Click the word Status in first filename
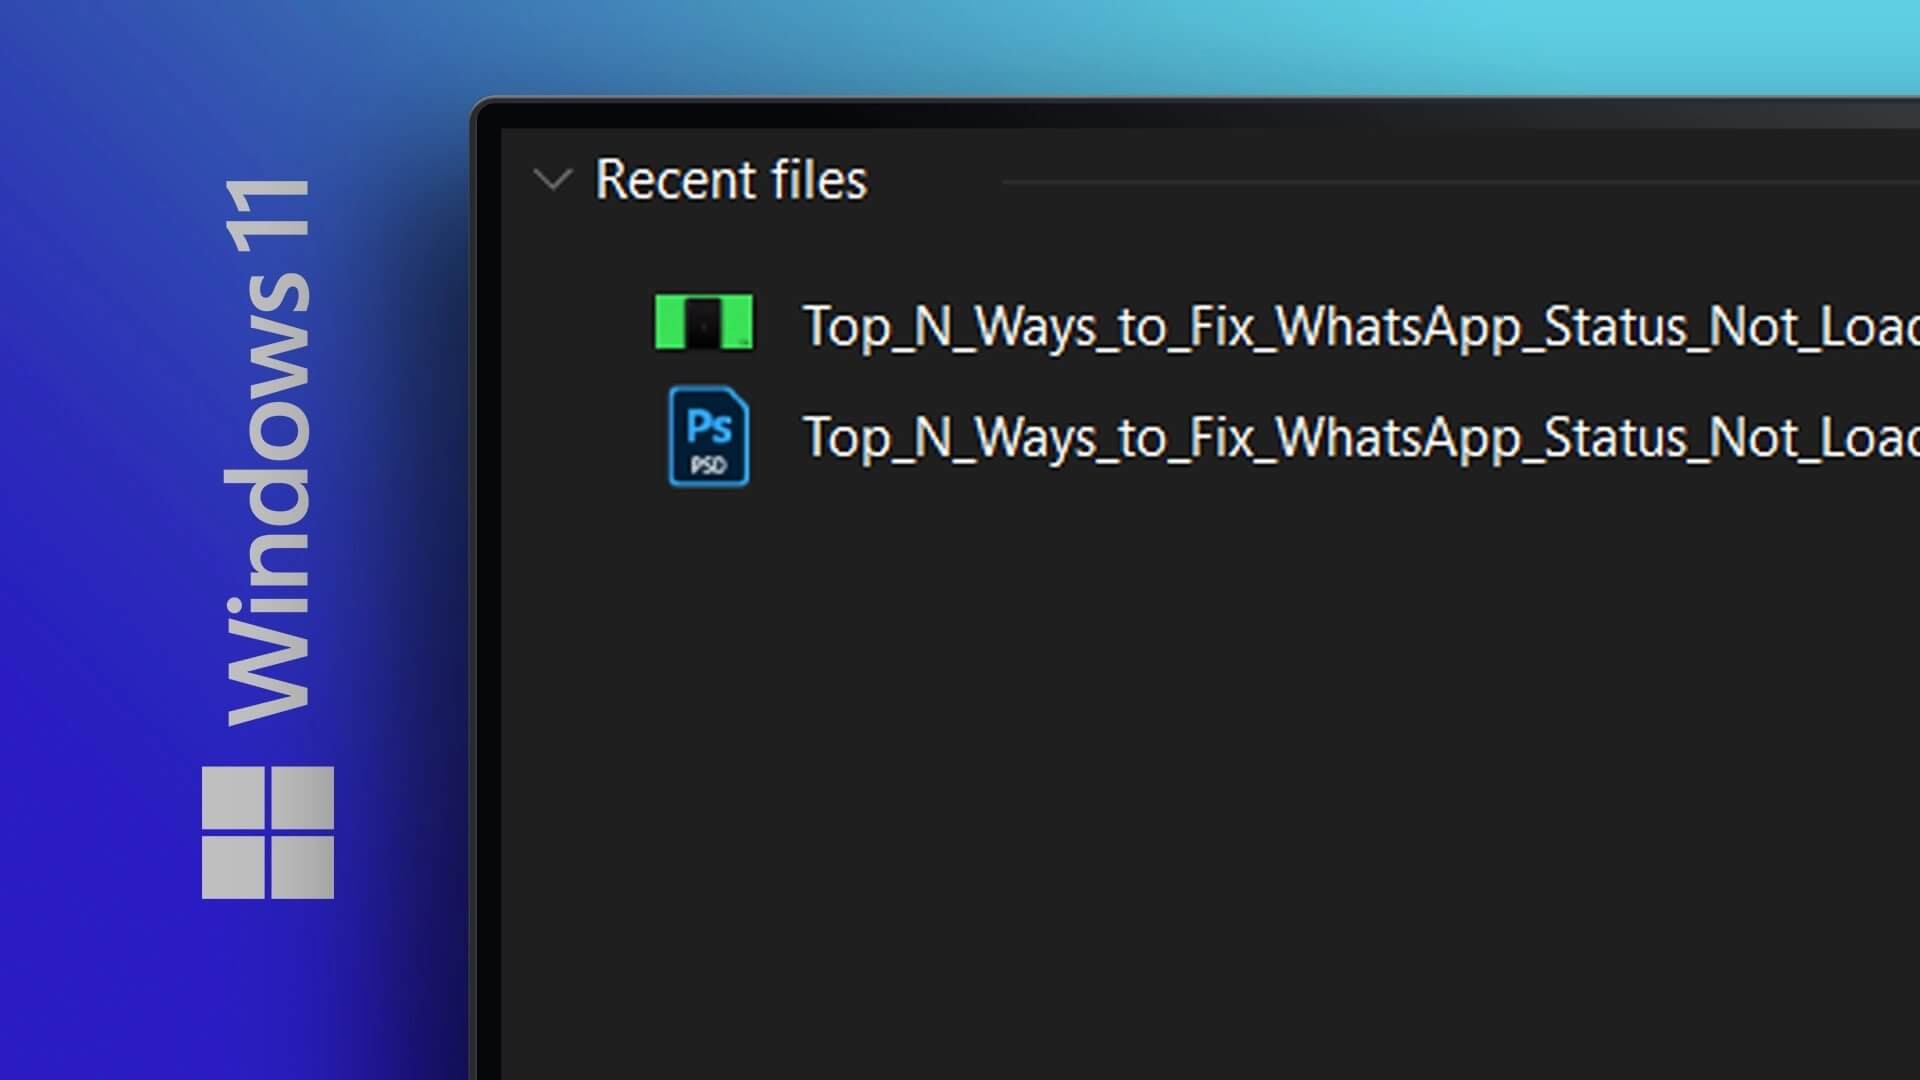This screenshot has width=1920, height=1080. [1616, 326]
